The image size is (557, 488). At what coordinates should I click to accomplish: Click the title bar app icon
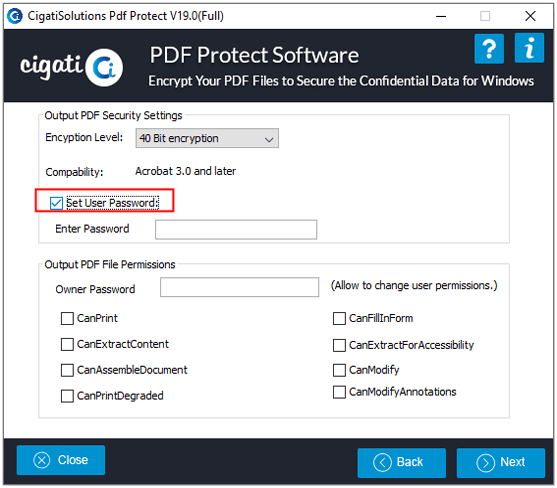pyautogui.click(x=15, y=16)
